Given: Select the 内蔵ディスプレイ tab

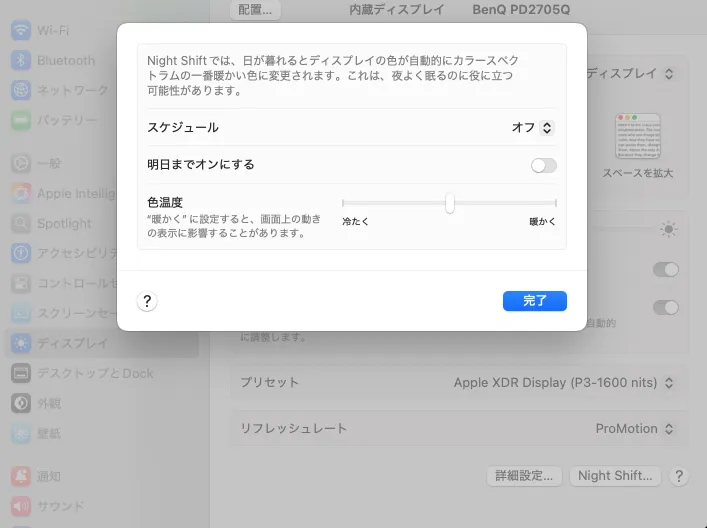Looking at the screenshot, I should click(397, 9).
